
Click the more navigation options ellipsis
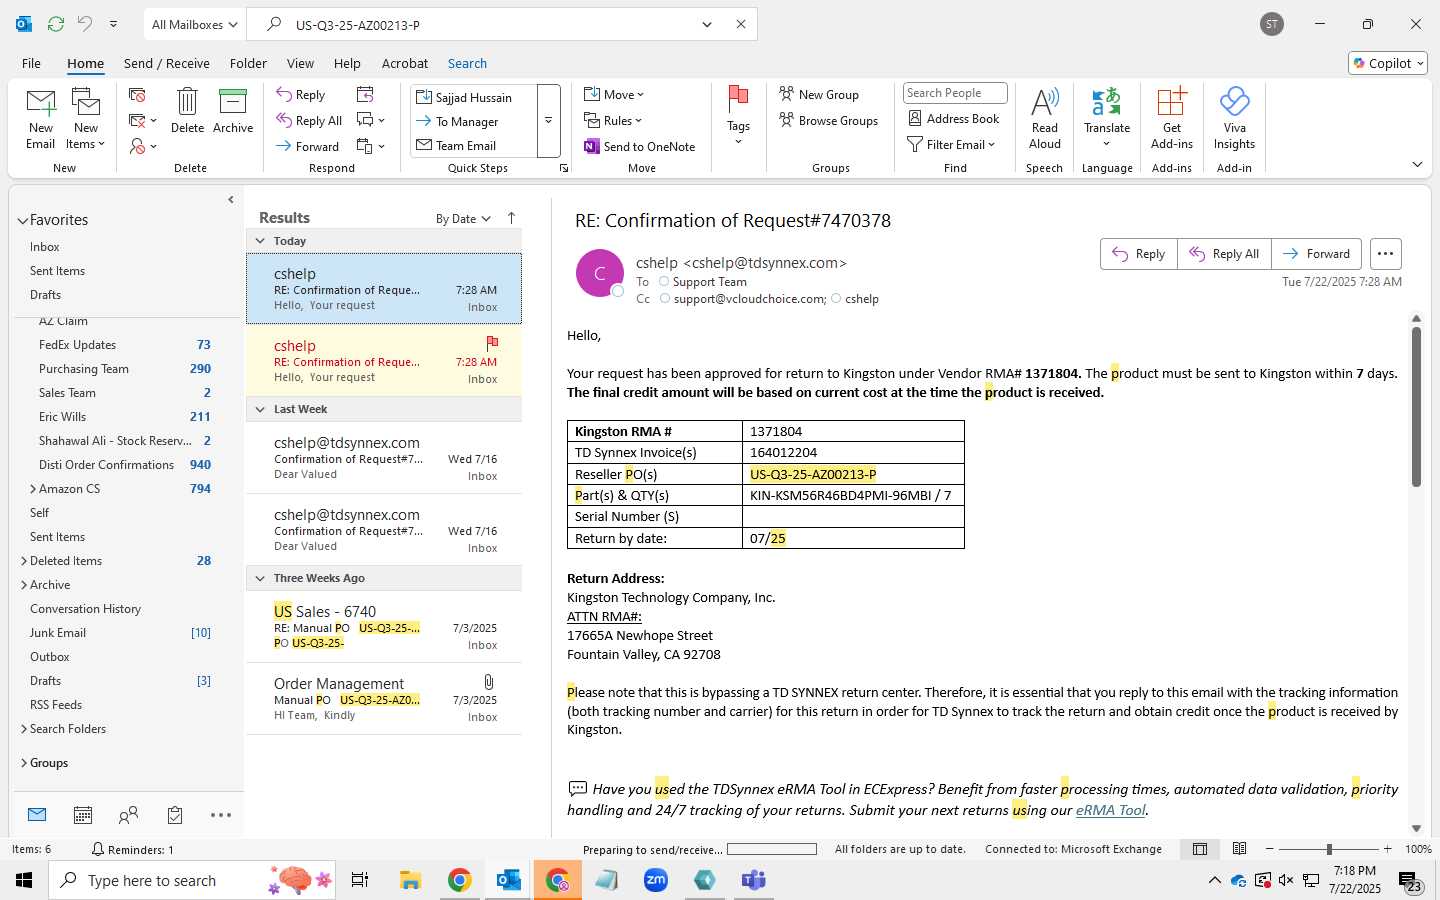[x=221, y=815]
